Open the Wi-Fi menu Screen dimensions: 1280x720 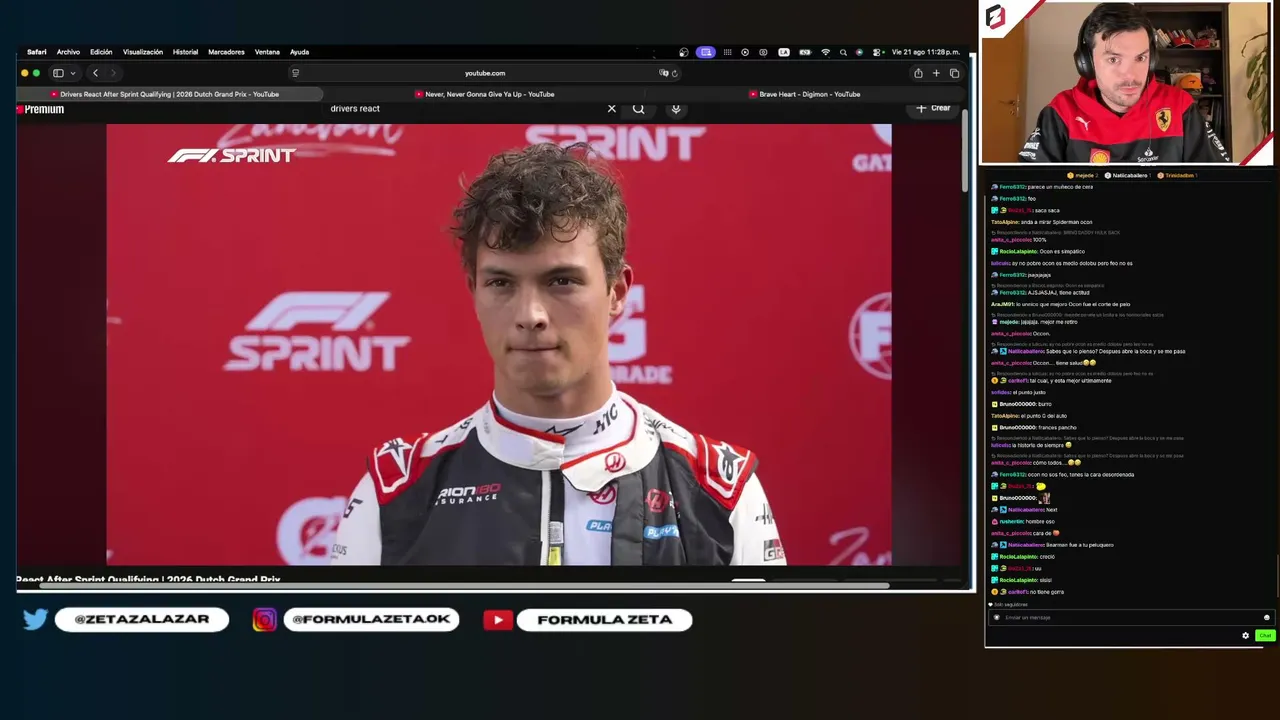pyautogui.click(x=825, y=52)
